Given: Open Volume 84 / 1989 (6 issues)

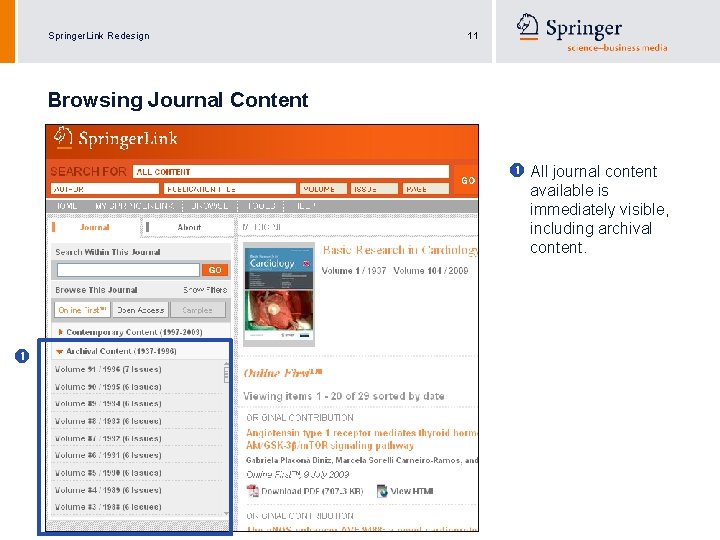Looking at the screenshot, I should 108,490.
